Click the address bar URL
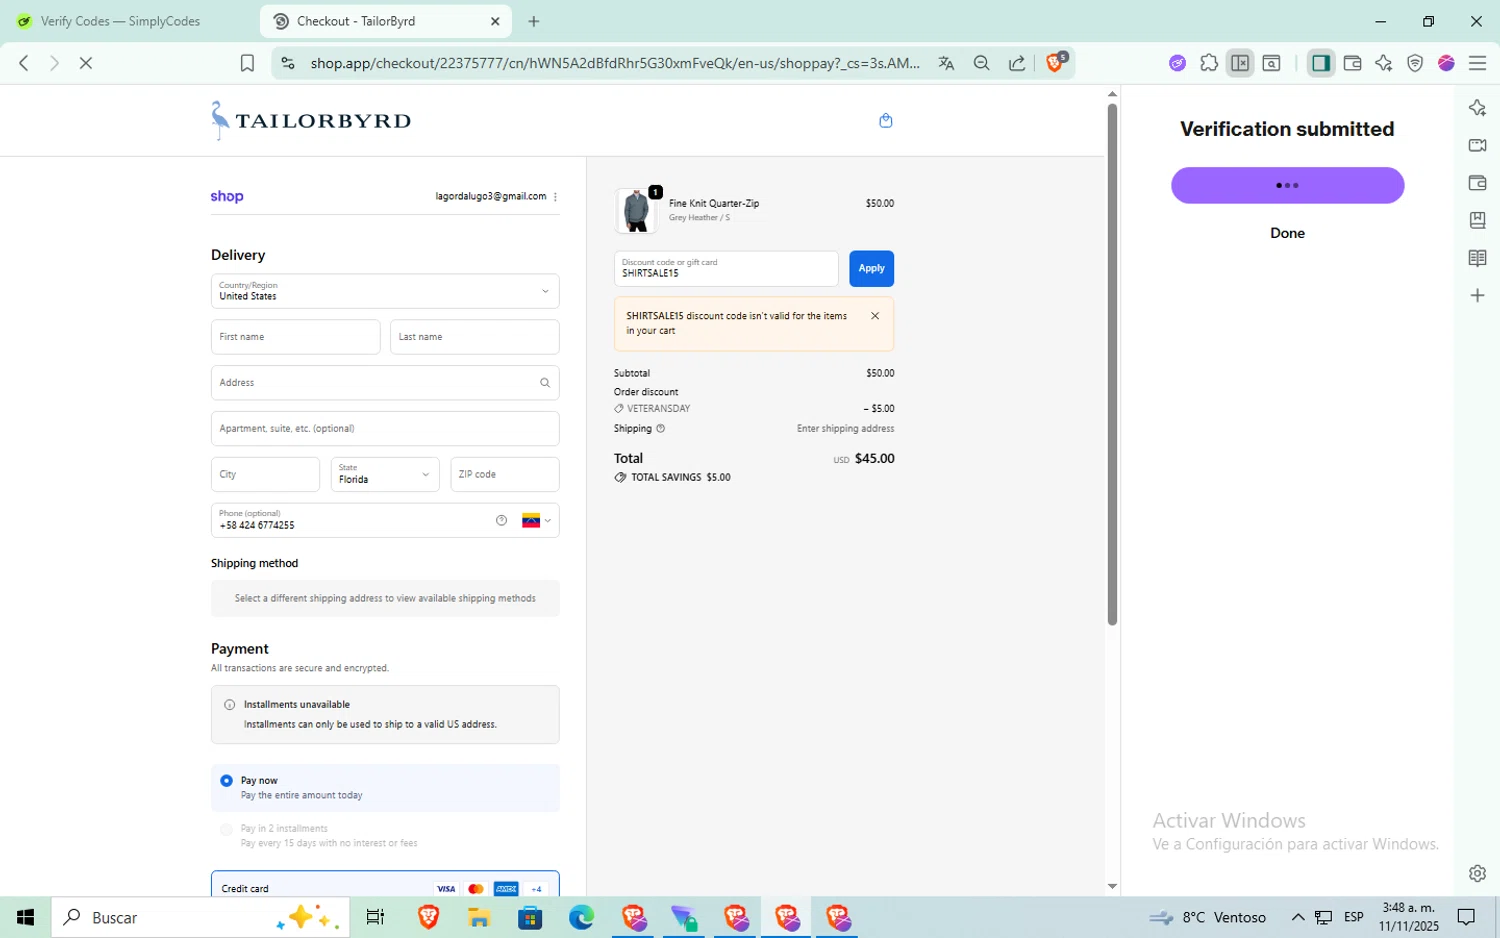This screenshot has height=938, width=1500. [615, 63]
